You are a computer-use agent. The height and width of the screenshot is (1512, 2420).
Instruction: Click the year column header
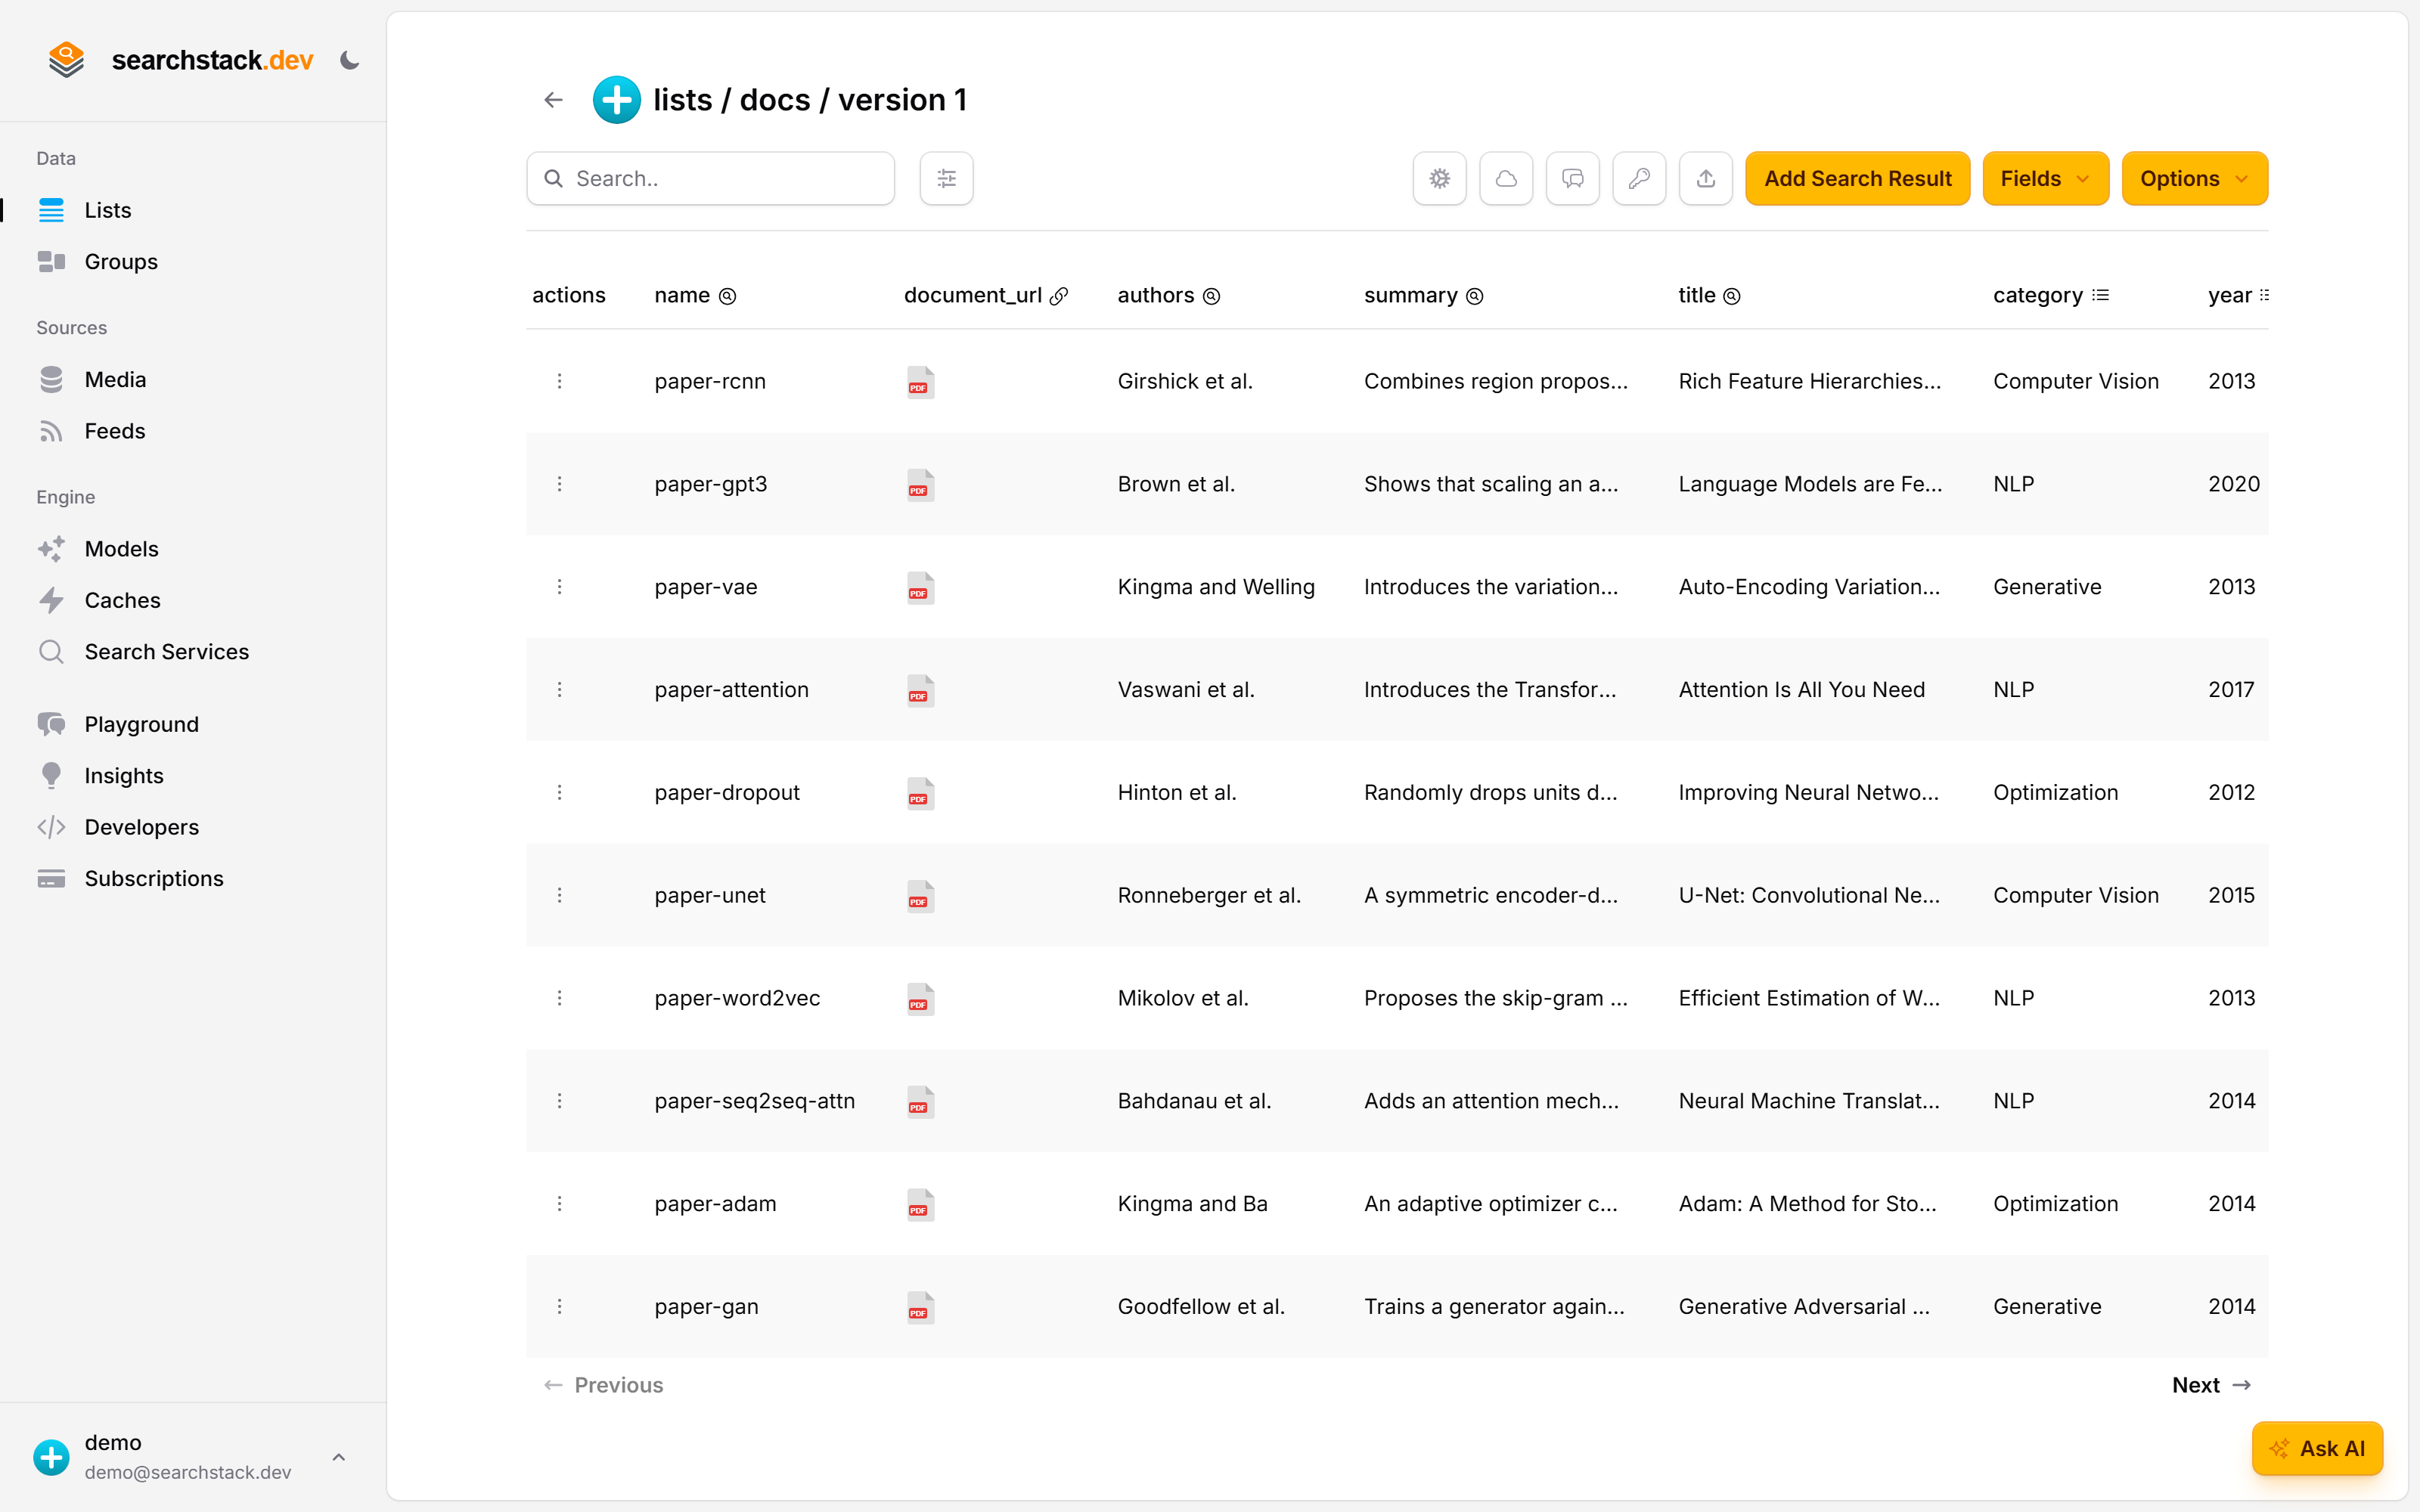pos(2238,296)
